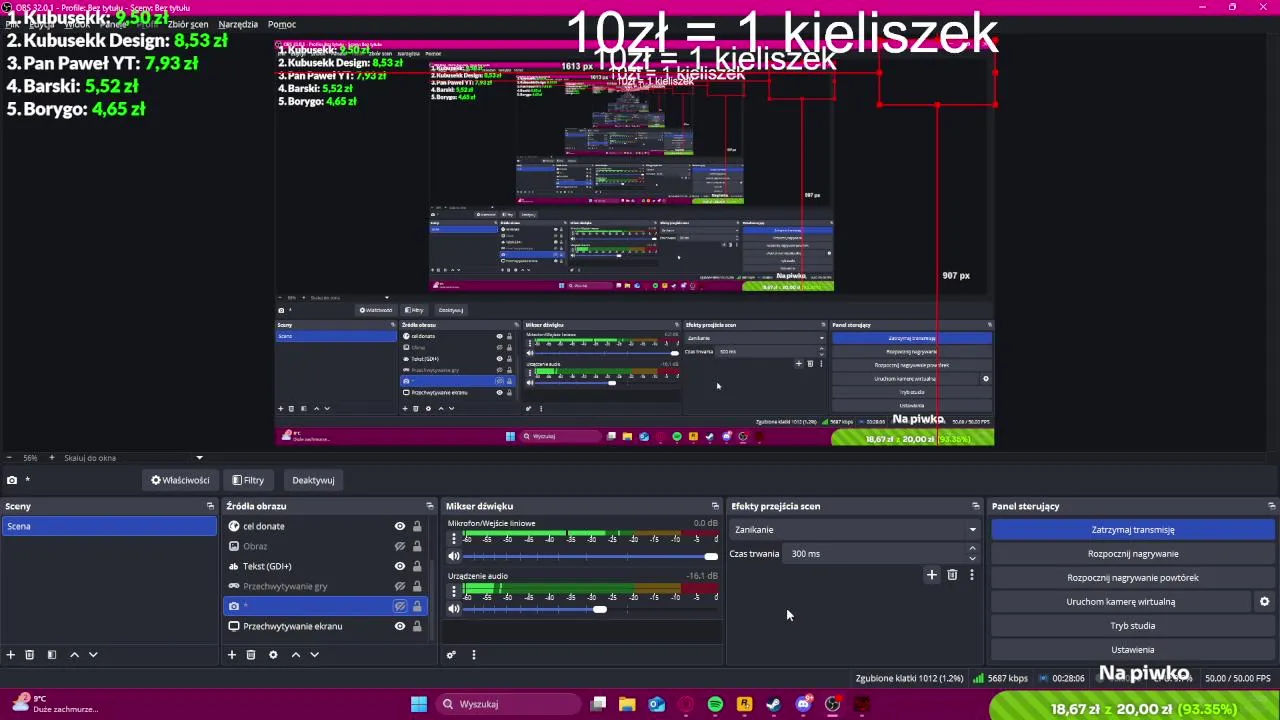Screen dimensions: 1280x720
Task: Open properties via the Właściwości gear button
Action: (x=180, y=480)
